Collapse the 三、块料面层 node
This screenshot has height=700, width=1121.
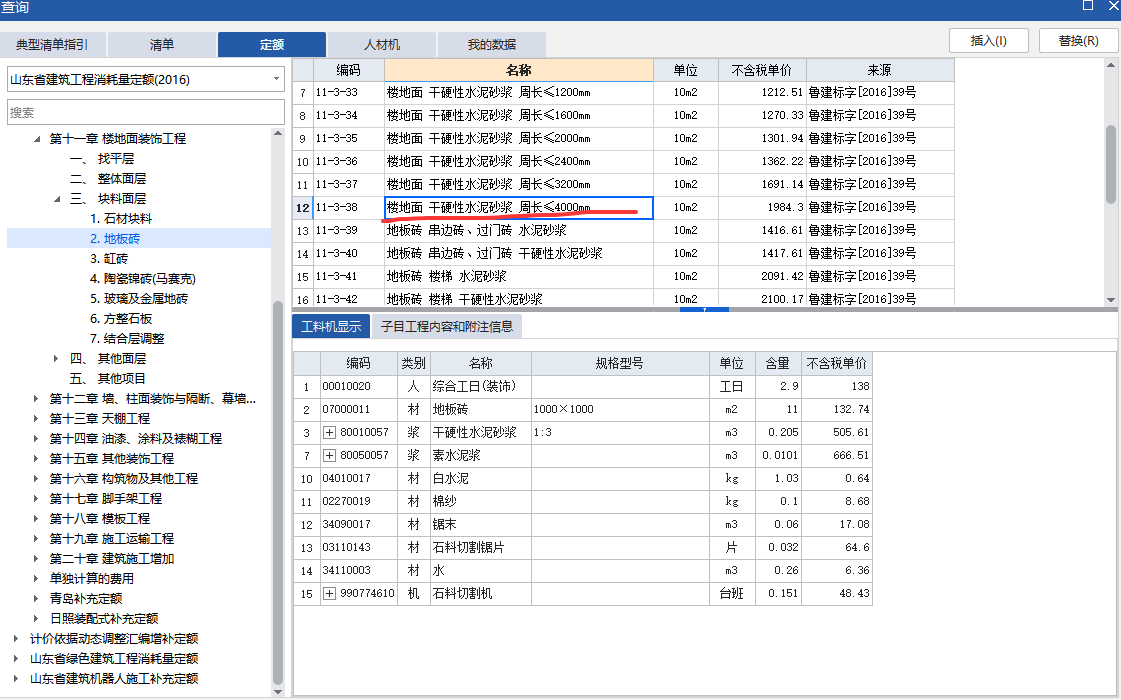tap(57, 199)
